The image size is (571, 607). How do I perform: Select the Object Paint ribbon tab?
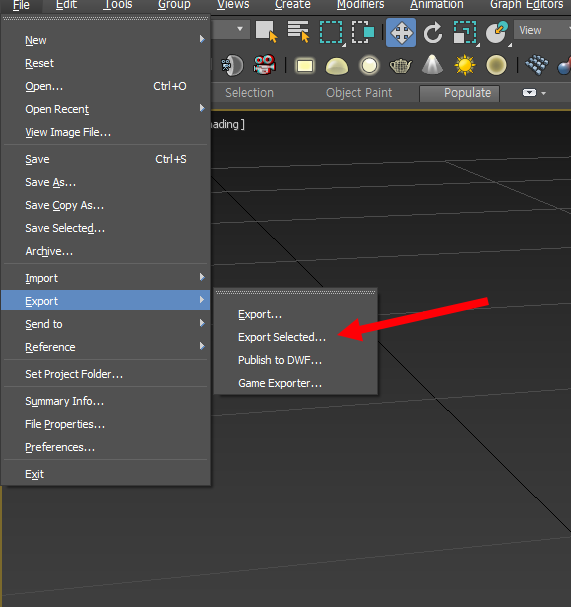click(359, 93)
